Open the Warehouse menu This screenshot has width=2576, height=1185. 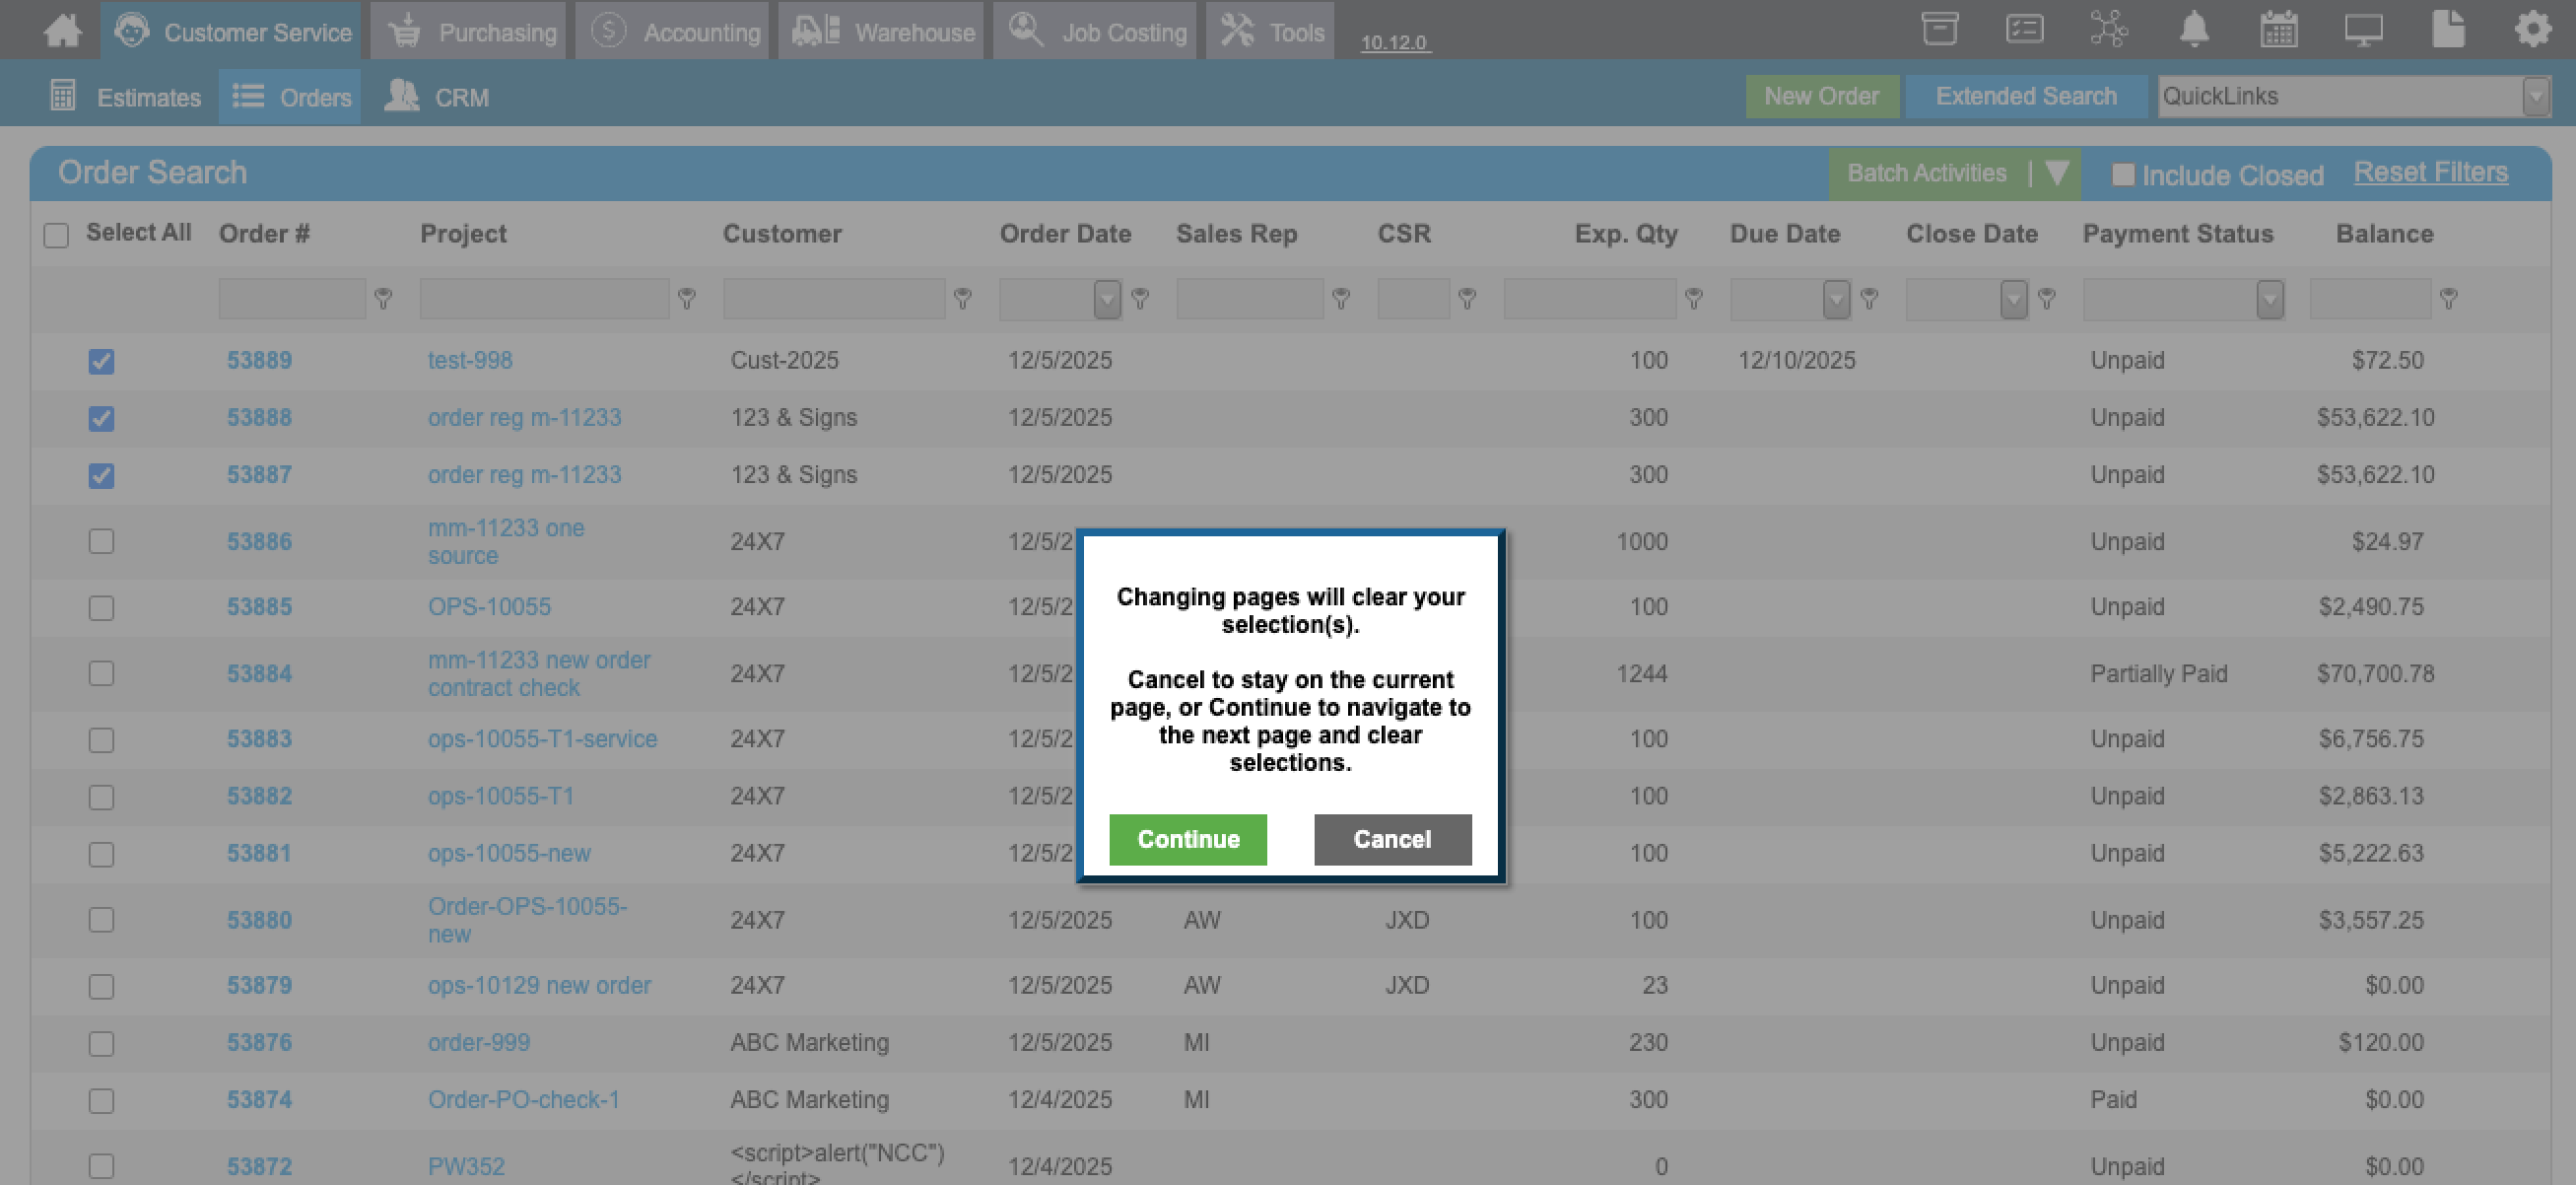(x=882, y=31)
